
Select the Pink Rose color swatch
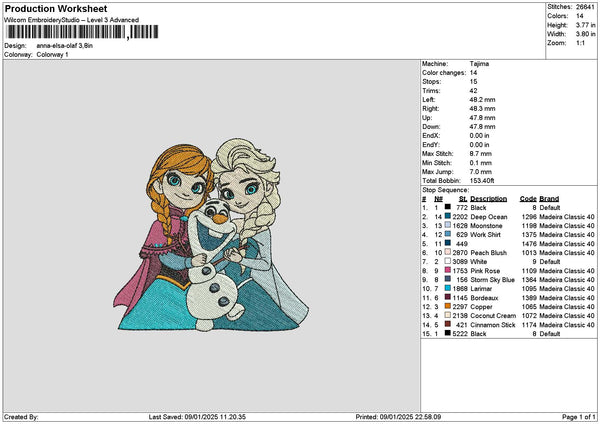point(447,270)
